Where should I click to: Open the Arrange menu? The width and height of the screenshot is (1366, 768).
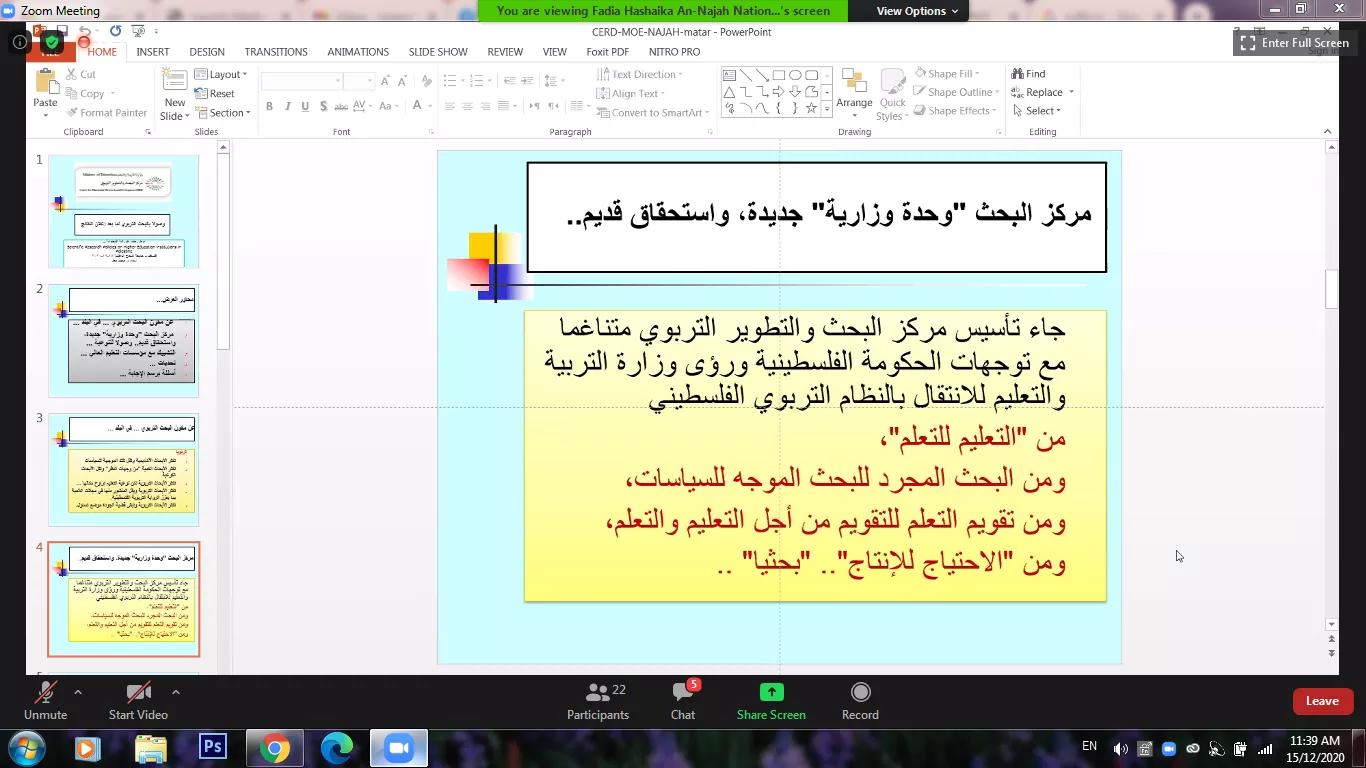click(x=854, y=92)
